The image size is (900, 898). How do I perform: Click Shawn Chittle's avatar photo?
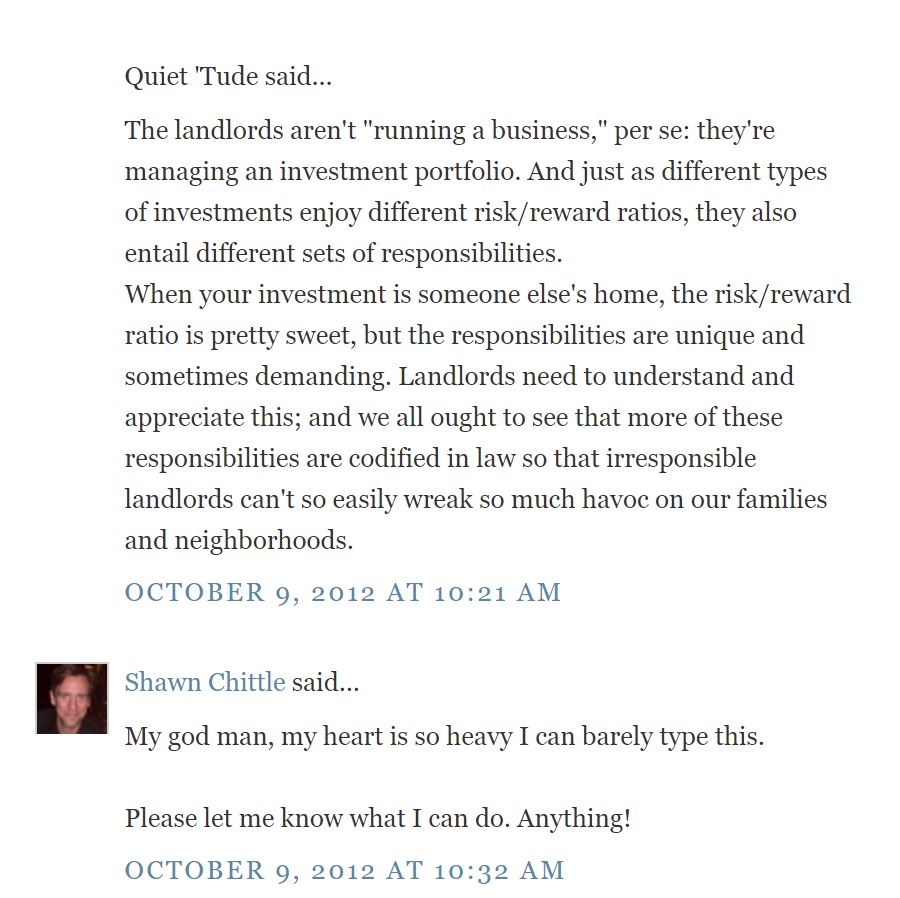click(71, 698)
